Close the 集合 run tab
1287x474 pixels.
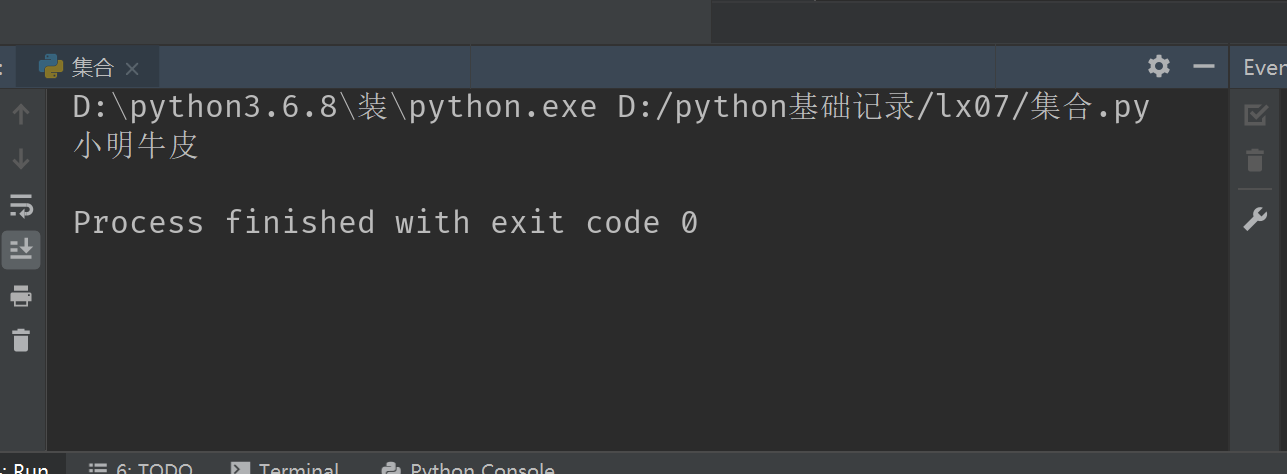132,69
